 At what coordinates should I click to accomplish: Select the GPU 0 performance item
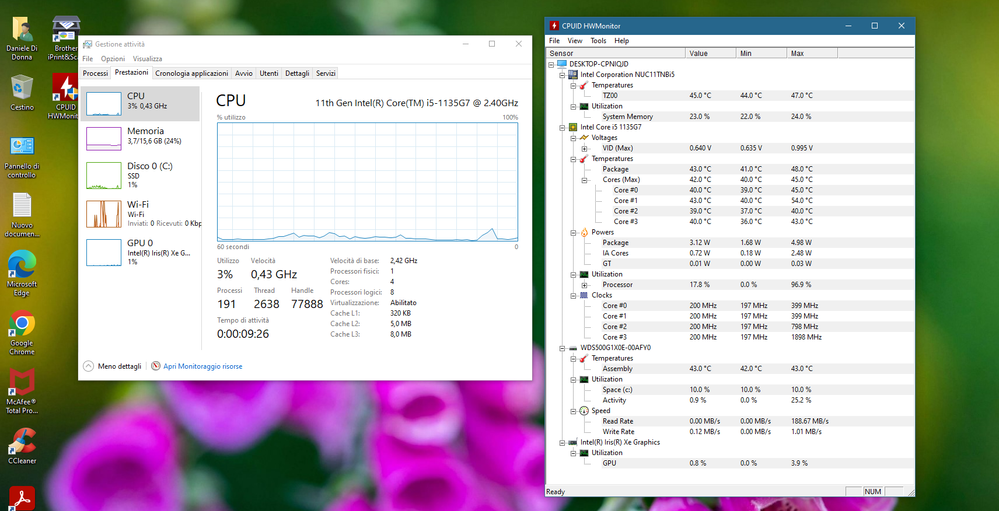pyautogui.click(x=140, y=252)
